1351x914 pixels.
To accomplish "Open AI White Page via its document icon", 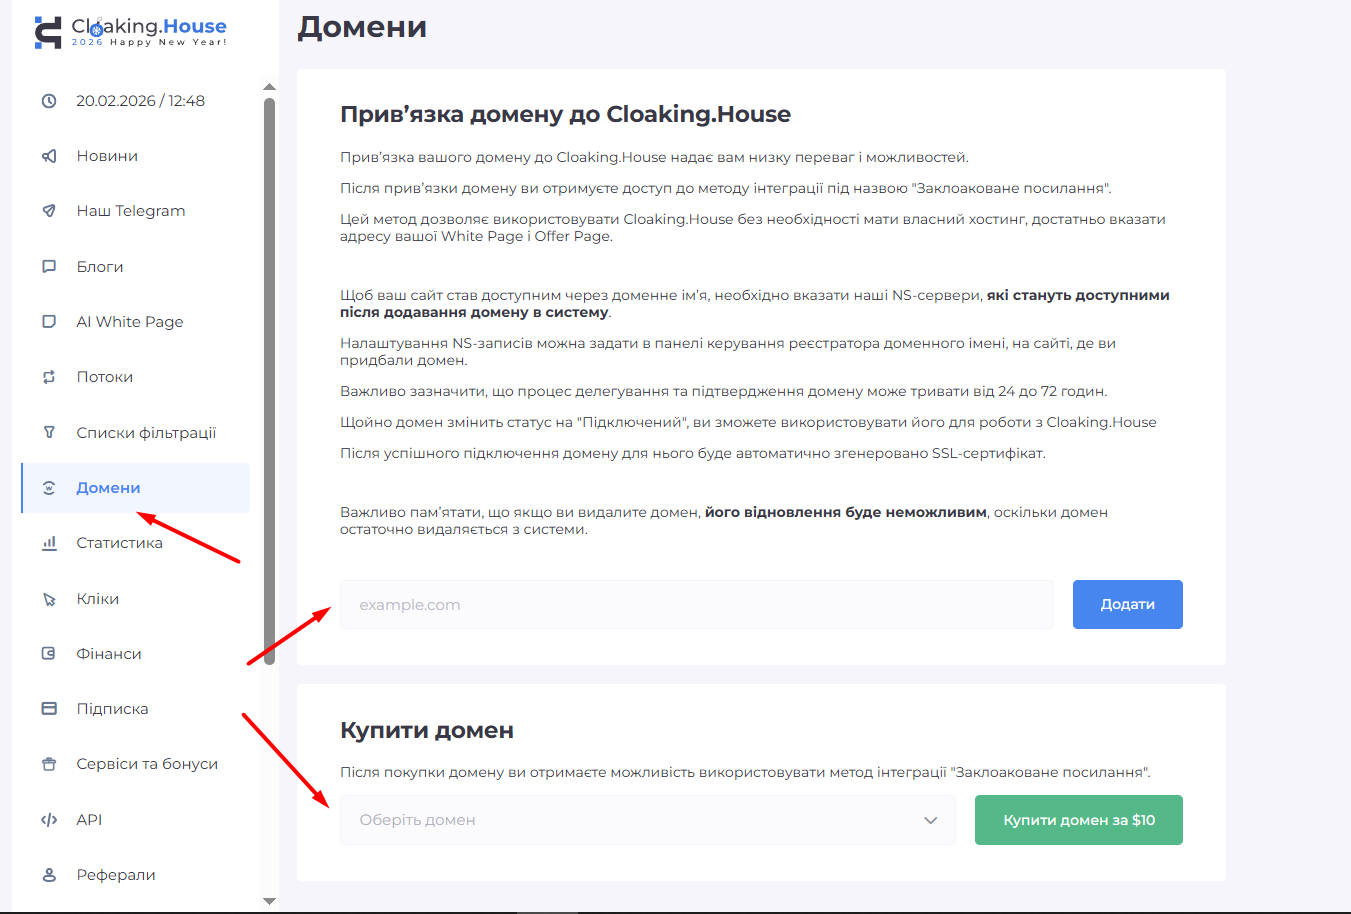I will pos(49,321).
